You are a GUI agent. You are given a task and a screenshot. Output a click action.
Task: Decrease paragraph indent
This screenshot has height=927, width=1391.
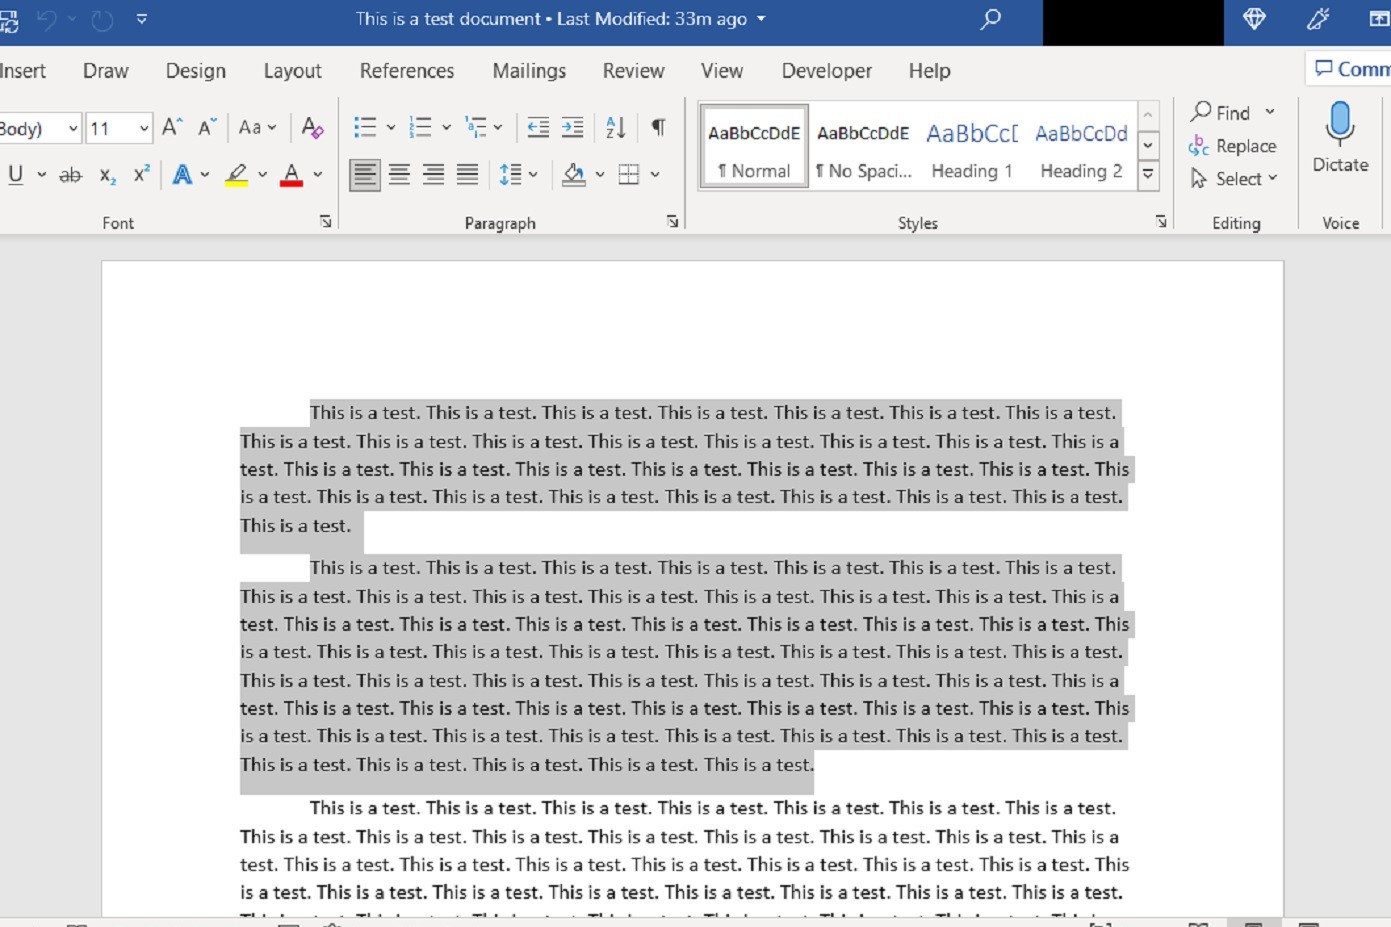coord(538,127)
